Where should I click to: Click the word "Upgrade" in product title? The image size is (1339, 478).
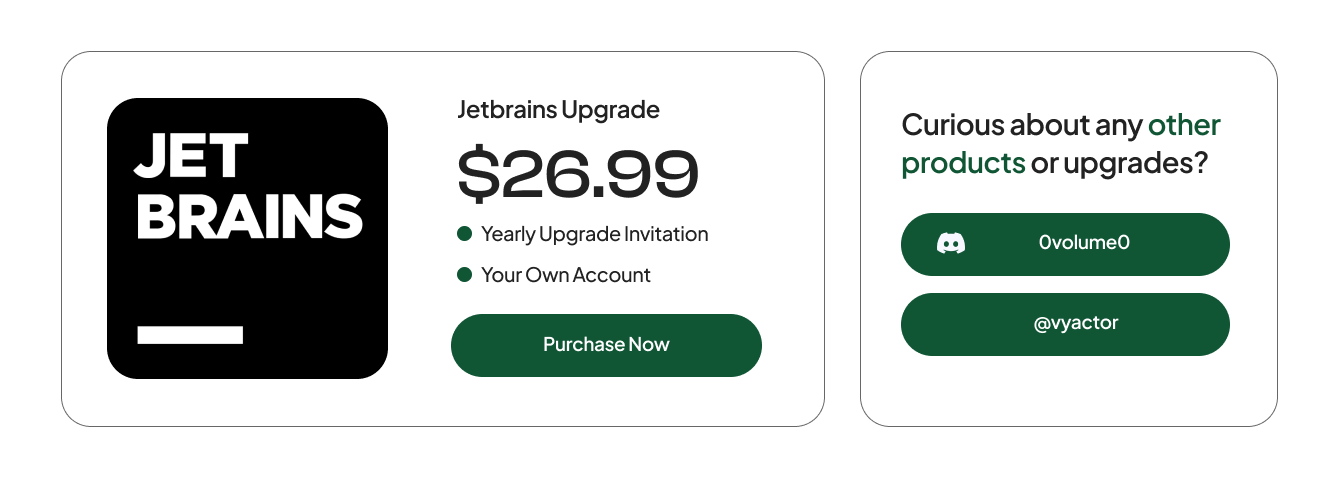(x=610, y=109)
